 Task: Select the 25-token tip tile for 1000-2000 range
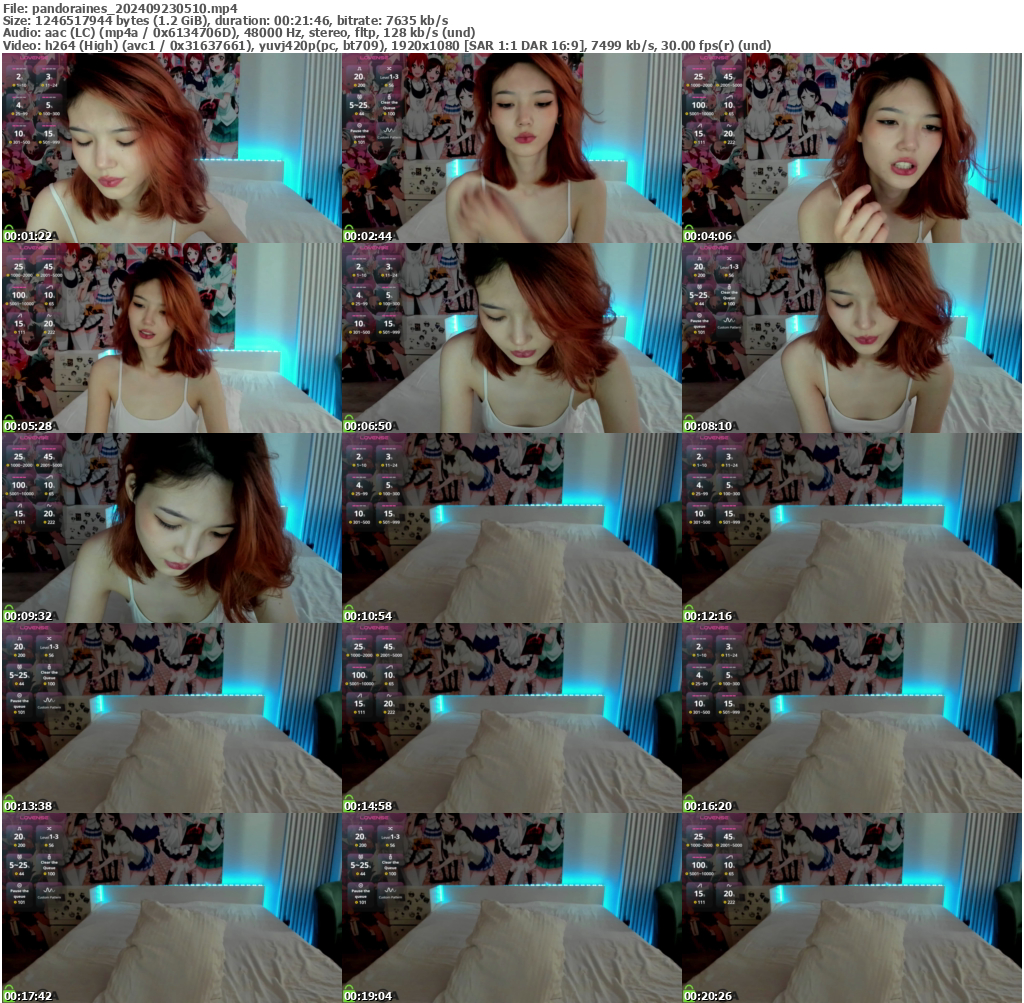697,77
